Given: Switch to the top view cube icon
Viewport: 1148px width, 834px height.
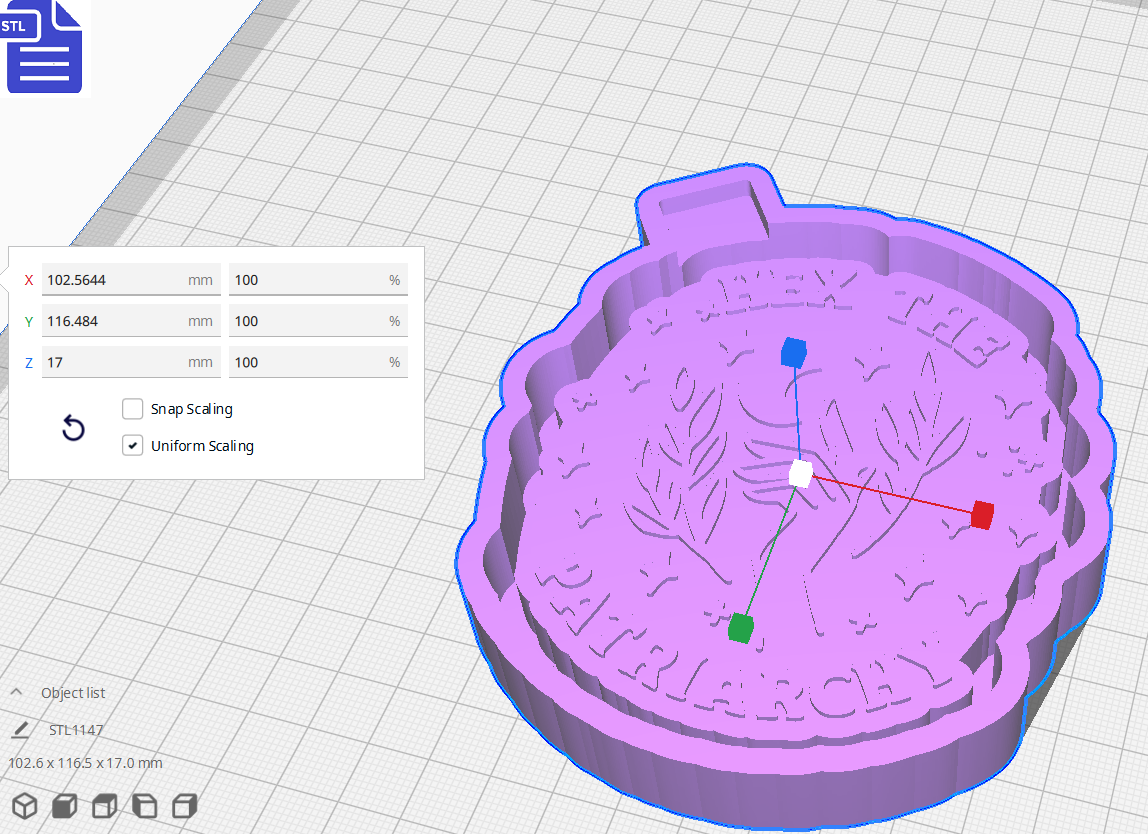Looking at the screenshot, I should click(x=104, y=805).
